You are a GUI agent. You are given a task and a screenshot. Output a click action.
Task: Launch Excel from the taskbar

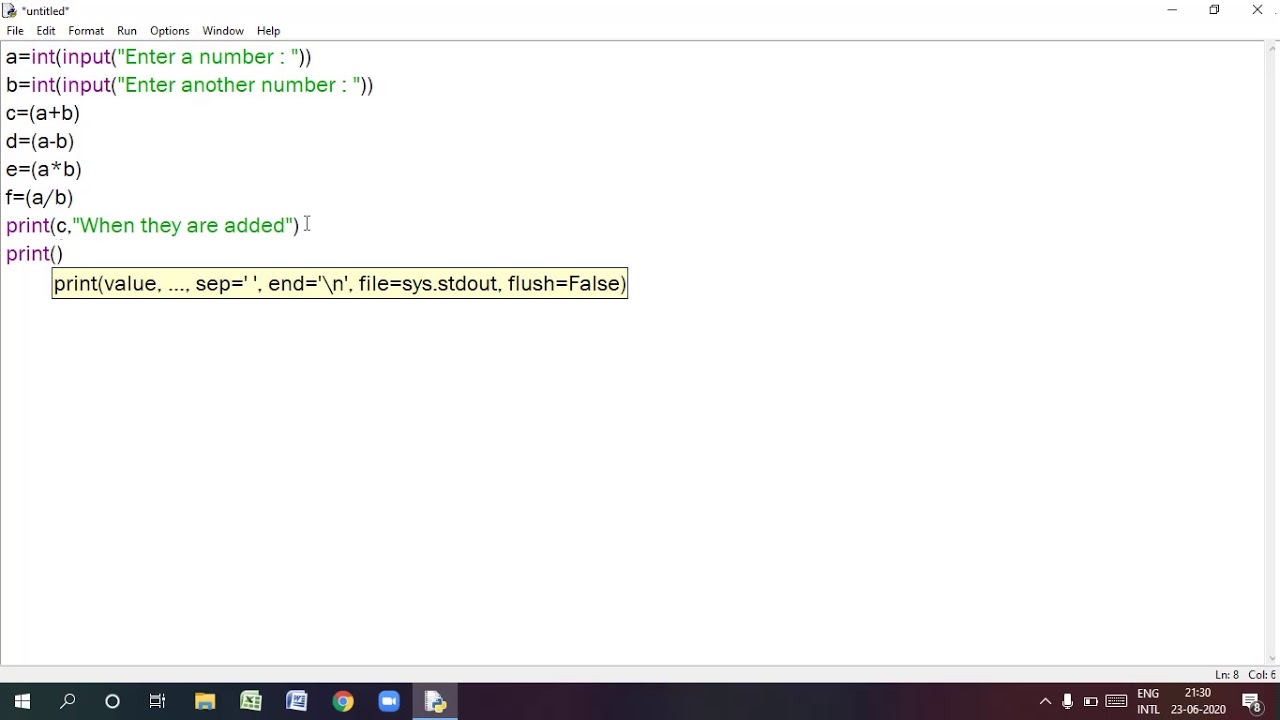pos(251,702)
